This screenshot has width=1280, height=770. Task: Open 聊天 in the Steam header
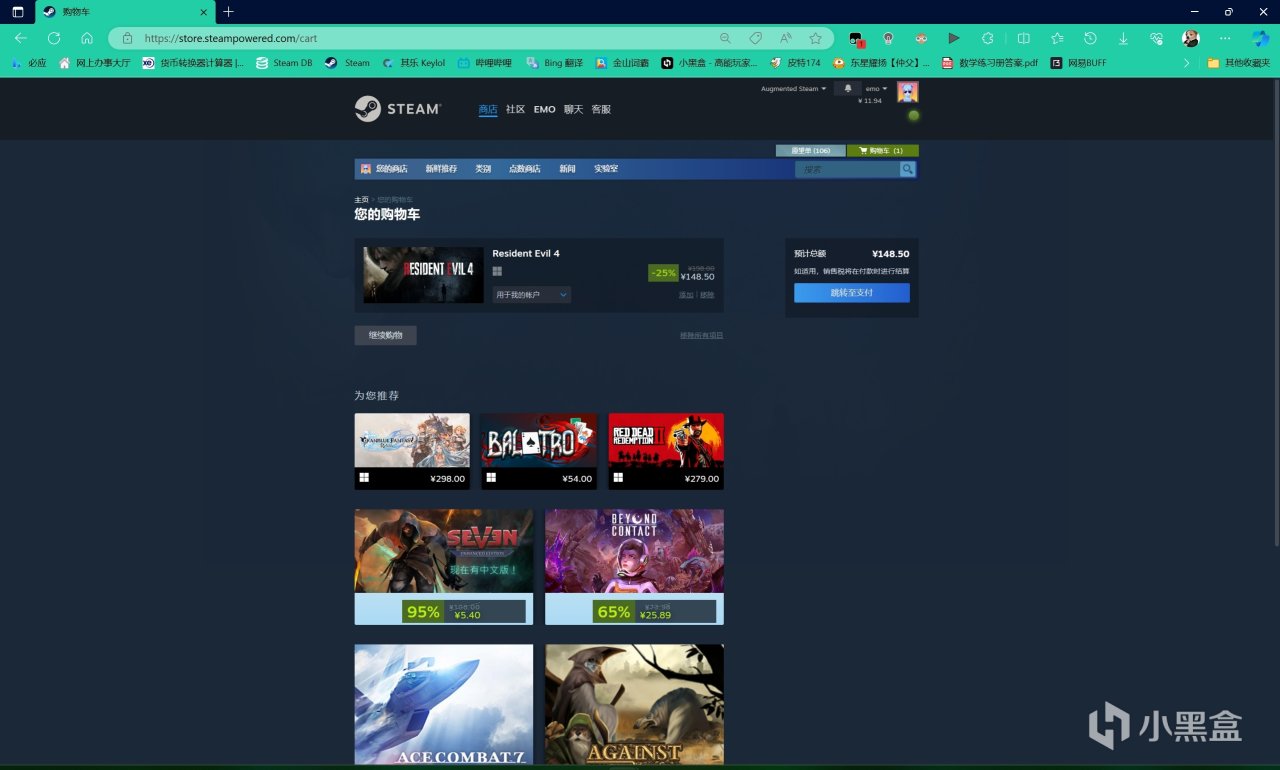pos(573,109)
